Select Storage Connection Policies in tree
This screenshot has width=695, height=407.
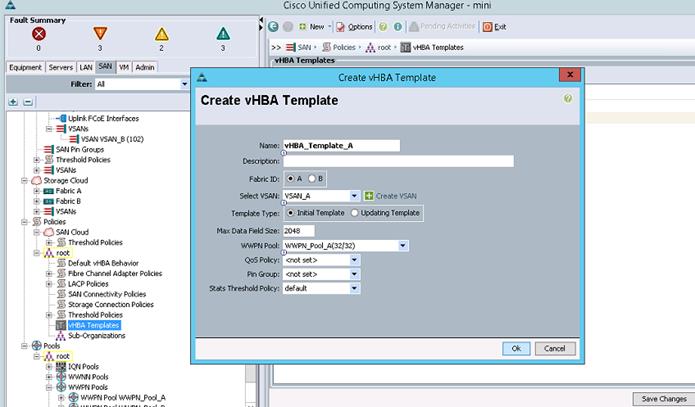tap(110, 305)
